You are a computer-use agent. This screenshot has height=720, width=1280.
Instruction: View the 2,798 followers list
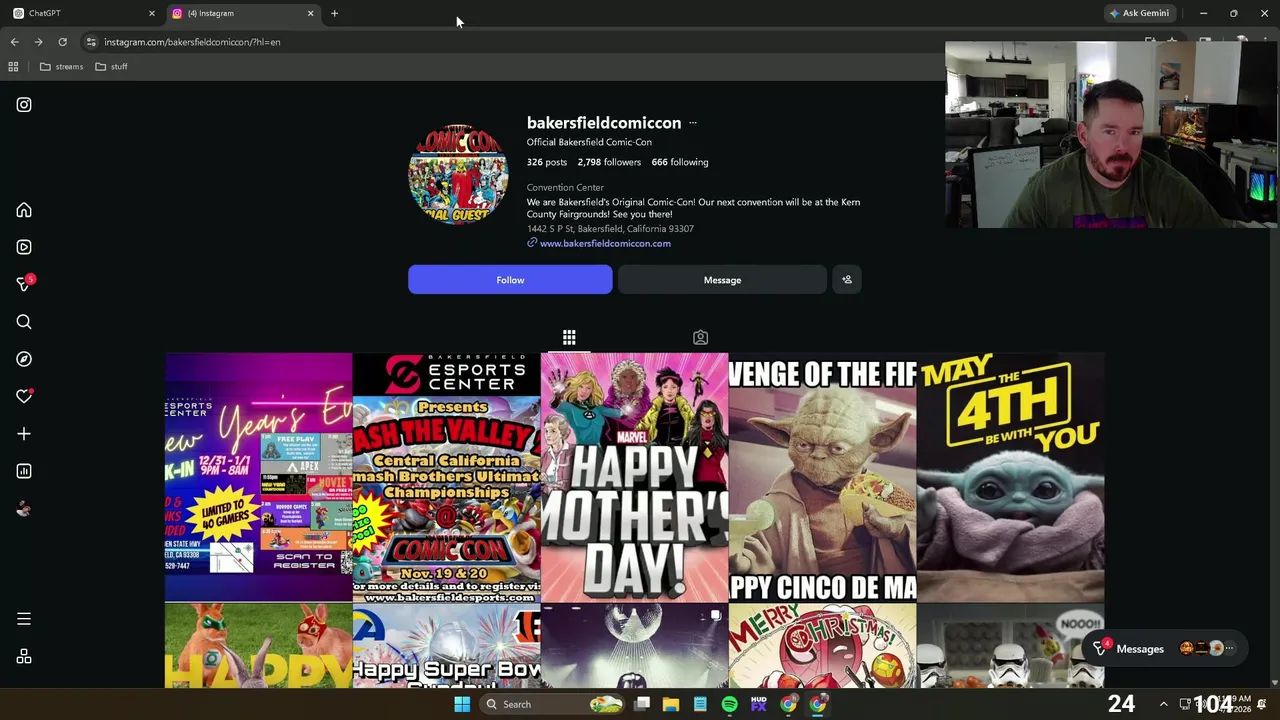(x=609, y=162)
